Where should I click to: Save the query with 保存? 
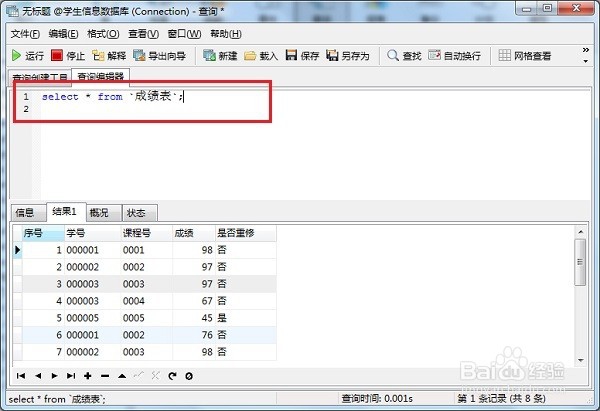point(302,56)
